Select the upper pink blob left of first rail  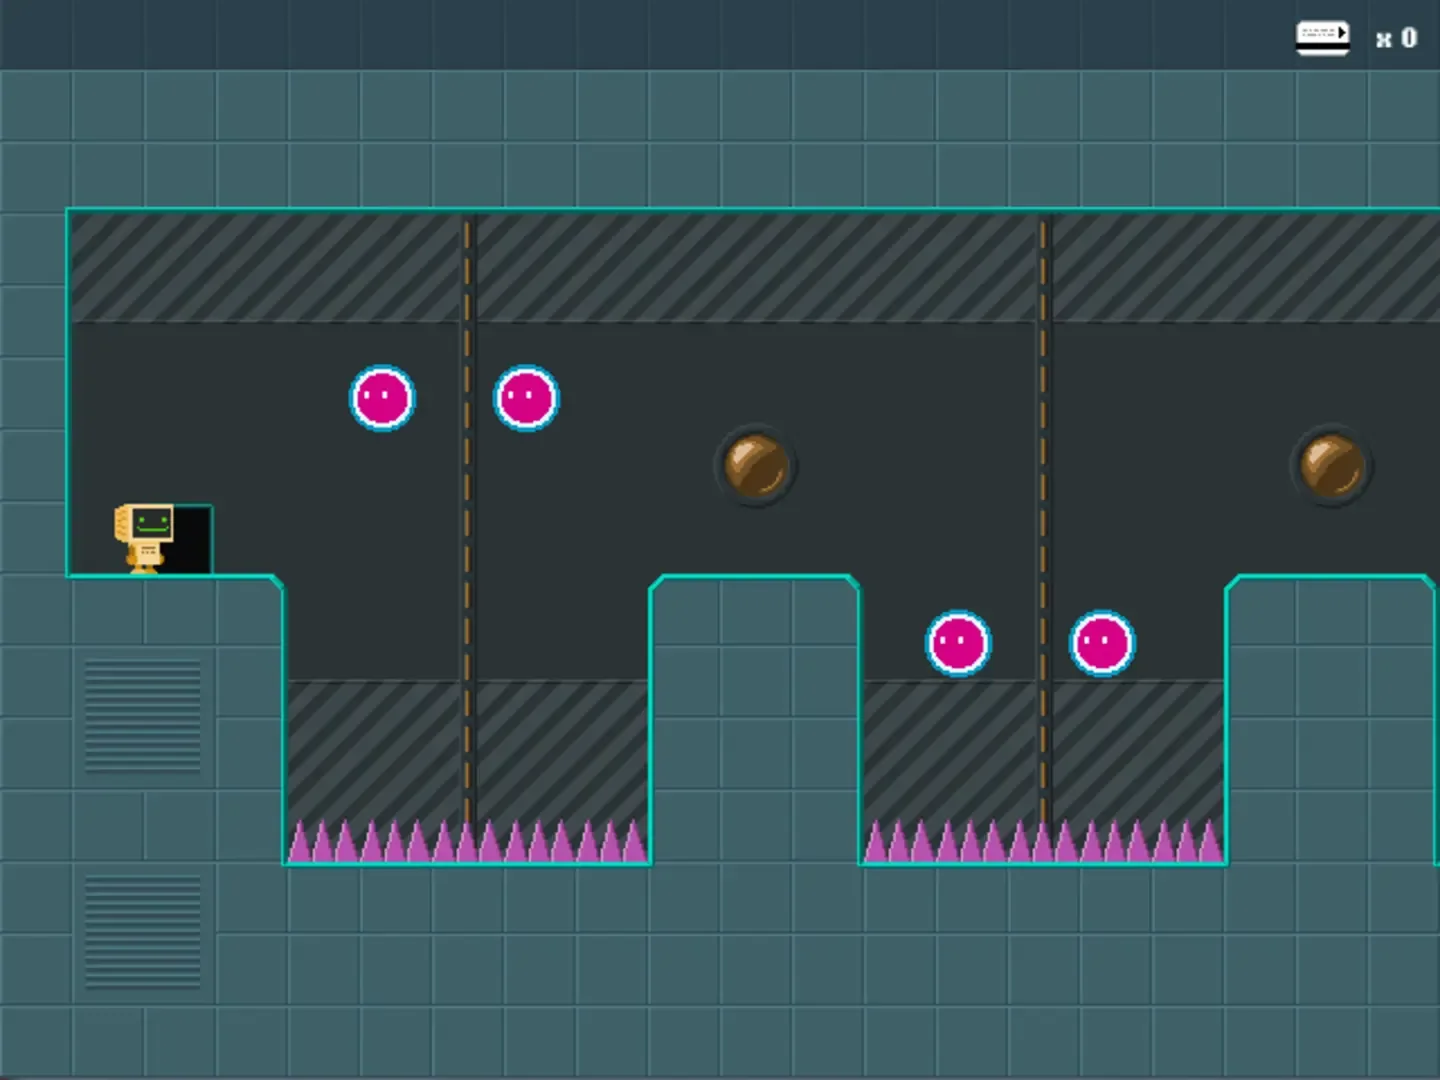(382, 398)
